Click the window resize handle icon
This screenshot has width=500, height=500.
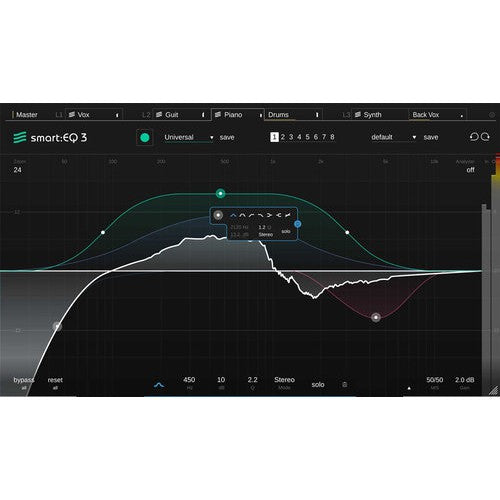(493, 391)
